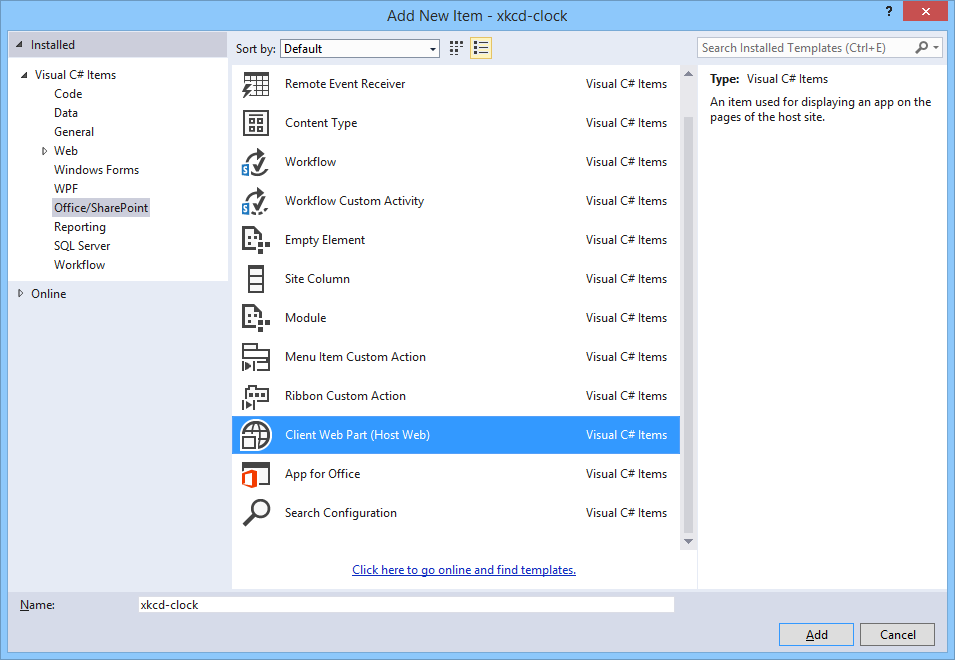This screenshot has width=955, height=660.
Task: Select the Content Type template icon
Action: tap(256, 123)
